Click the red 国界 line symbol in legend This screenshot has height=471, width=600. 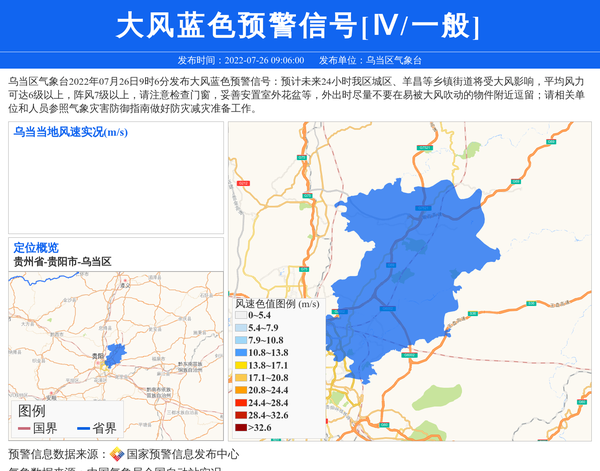tap(24, 429)
